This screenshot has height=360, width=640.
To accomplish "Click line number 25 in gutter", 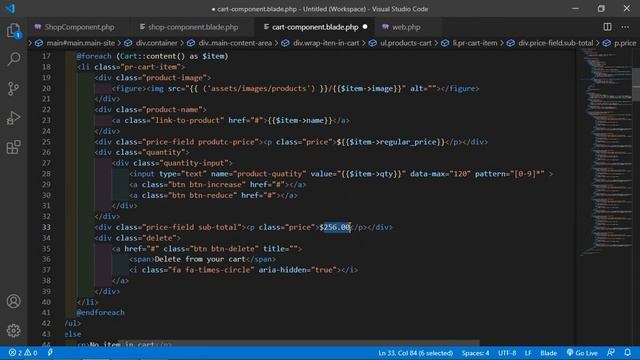I will coord(46,142).
